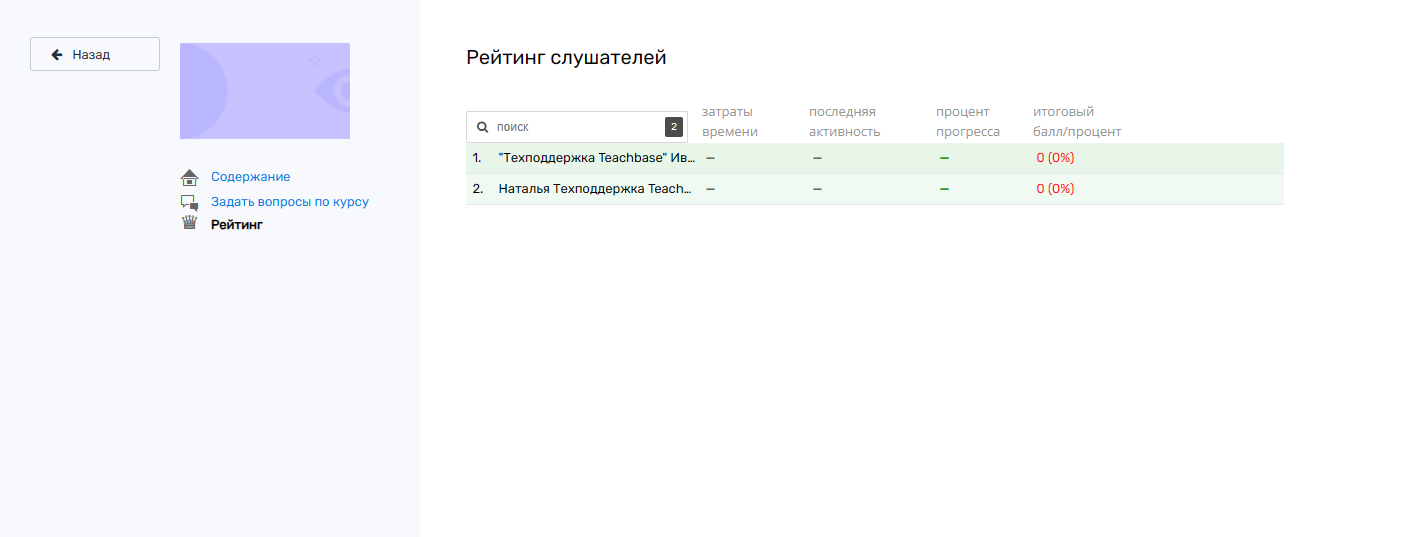The width and height of the screenshot is (1402, 537).
Task: Click the процент прогресса column header
Action: 968,121
